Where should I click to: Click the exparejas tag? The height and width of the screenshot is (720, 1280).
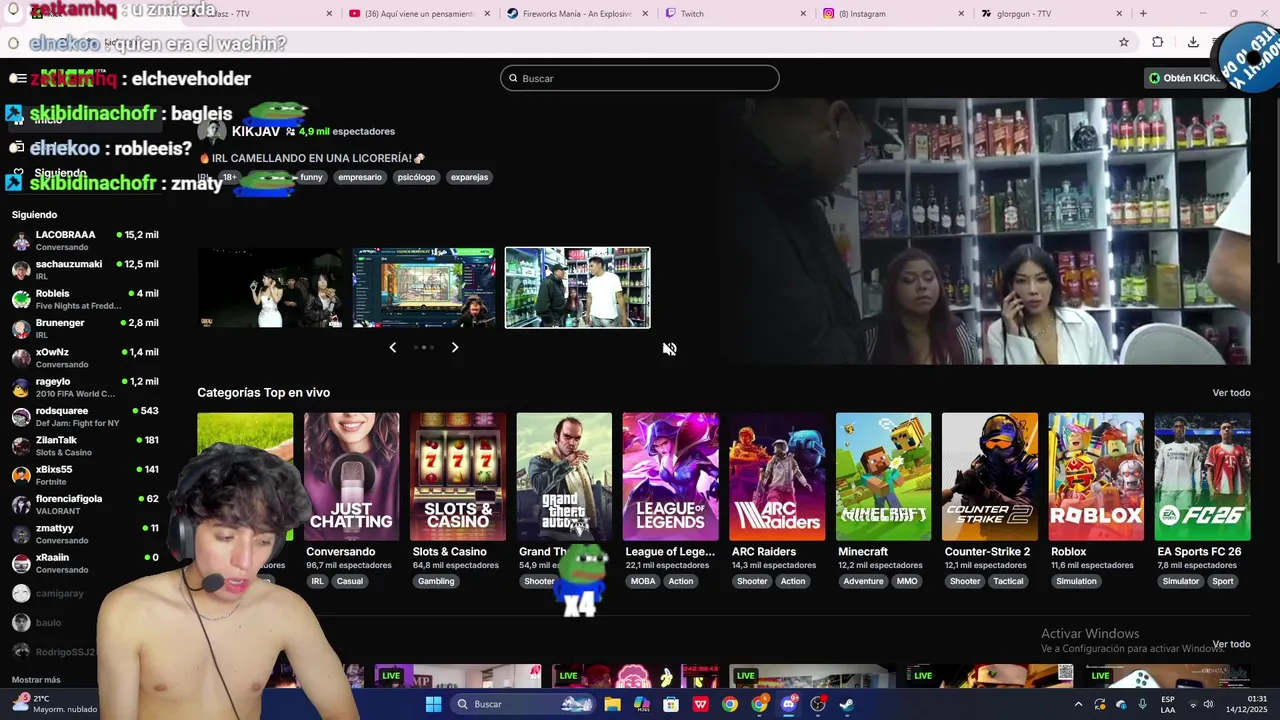click(469, 177)
